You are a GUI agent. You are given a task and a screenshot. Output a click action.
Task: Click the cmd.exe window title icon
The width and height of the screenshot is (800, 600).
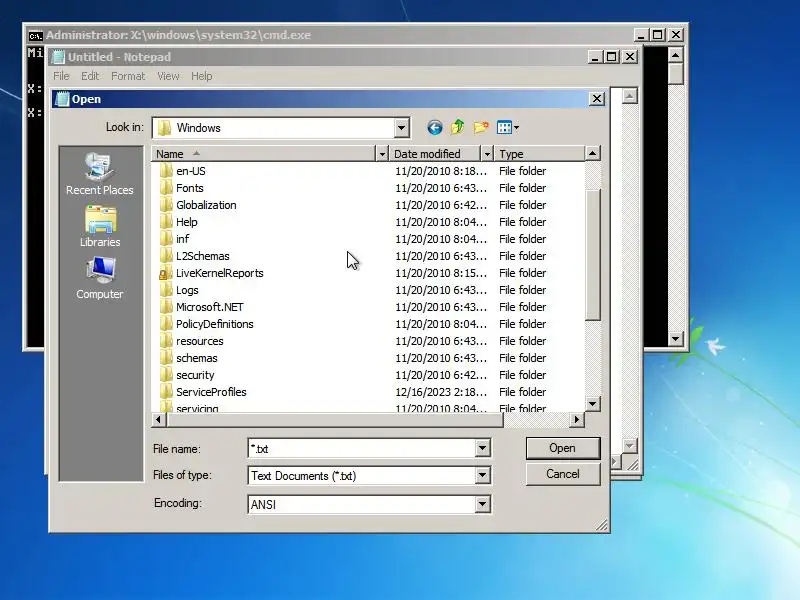(35, 35)
